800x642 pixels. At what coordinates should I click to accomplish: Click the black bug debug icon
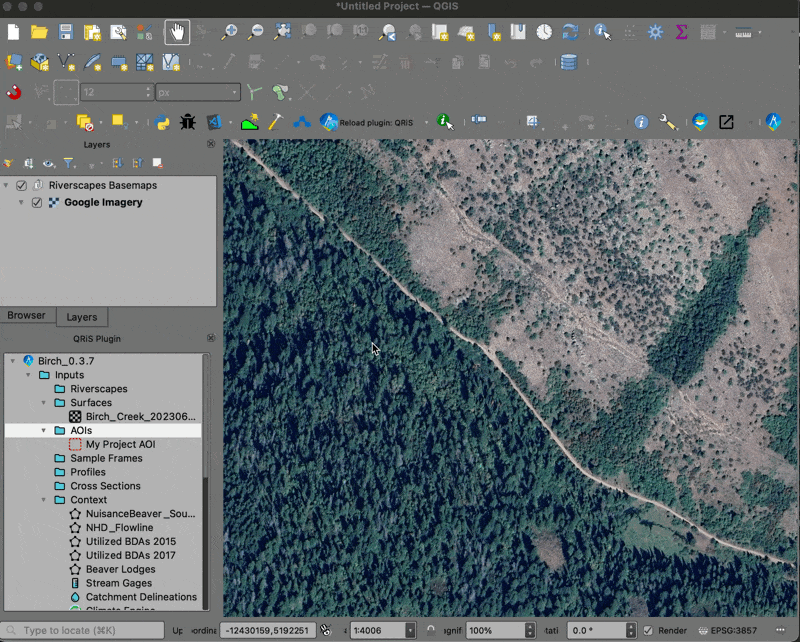(x=188, y=122)
